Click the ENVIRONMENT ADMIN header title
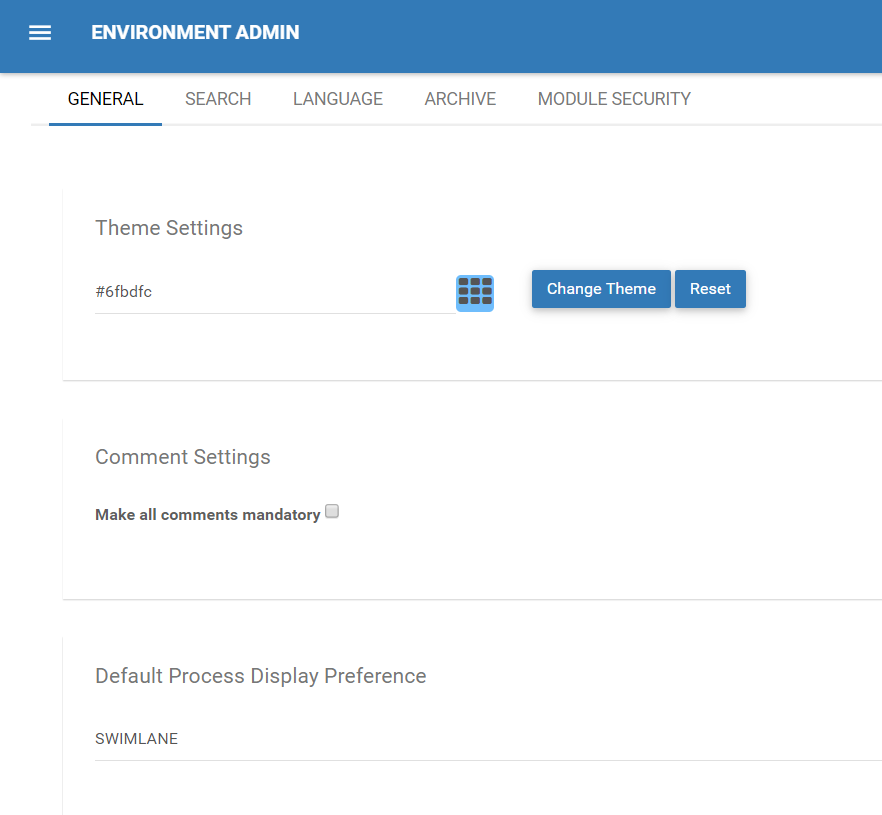The height and width of the screenshot is (815, 882). [x=195, y=33]
